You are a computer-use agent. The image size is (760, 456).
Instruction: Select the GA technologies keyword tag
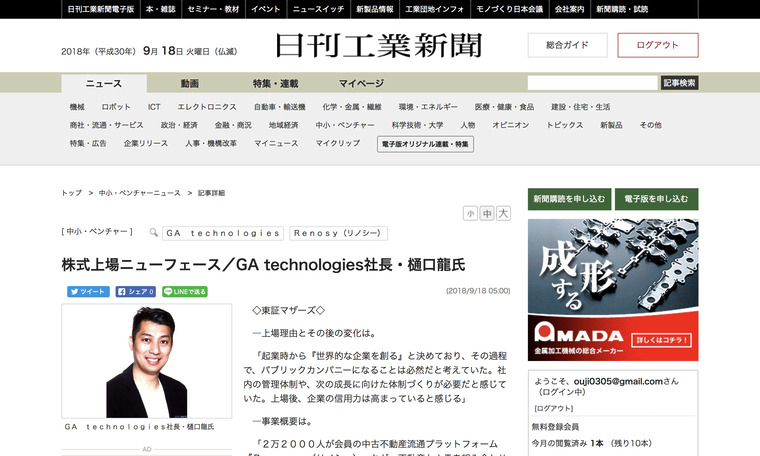(223, 233)
